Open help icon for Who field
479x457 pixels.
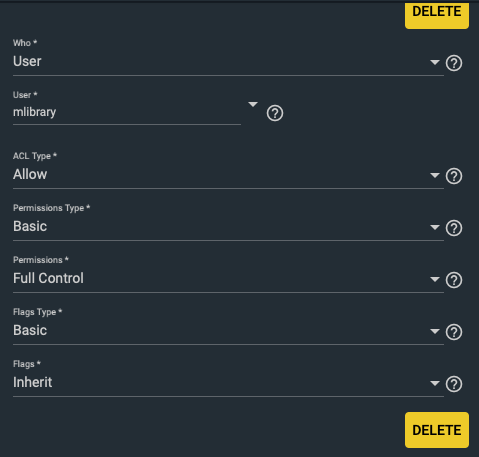click(454, 63)
